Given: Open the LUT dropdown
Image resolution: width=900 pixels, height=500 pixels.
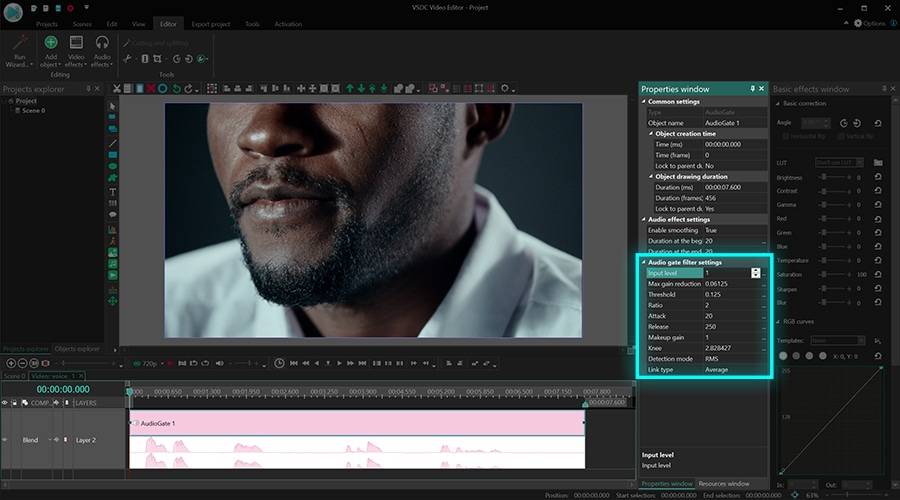Looking at the screenshot, I should coord(838,162).
